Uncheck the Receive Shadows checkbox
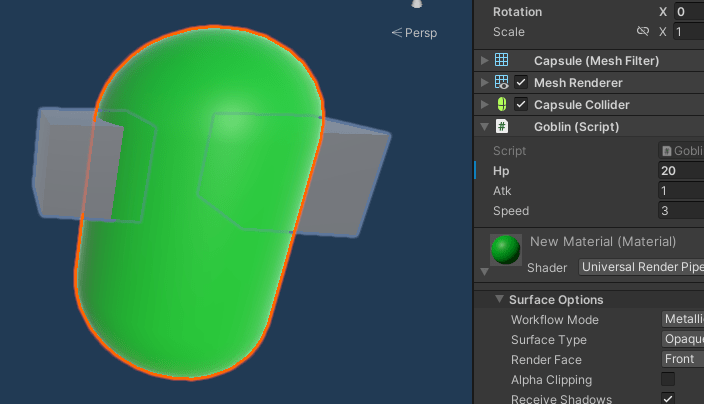704x404 pixels. pos(668,399)
